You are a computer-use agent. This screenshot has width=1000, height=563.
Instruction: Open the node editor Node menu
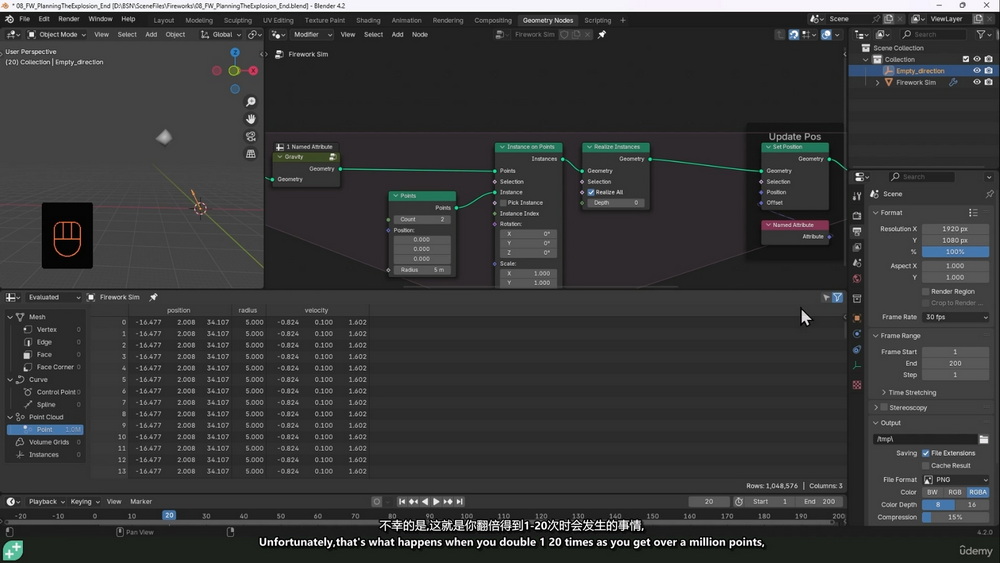click(420, 34)
